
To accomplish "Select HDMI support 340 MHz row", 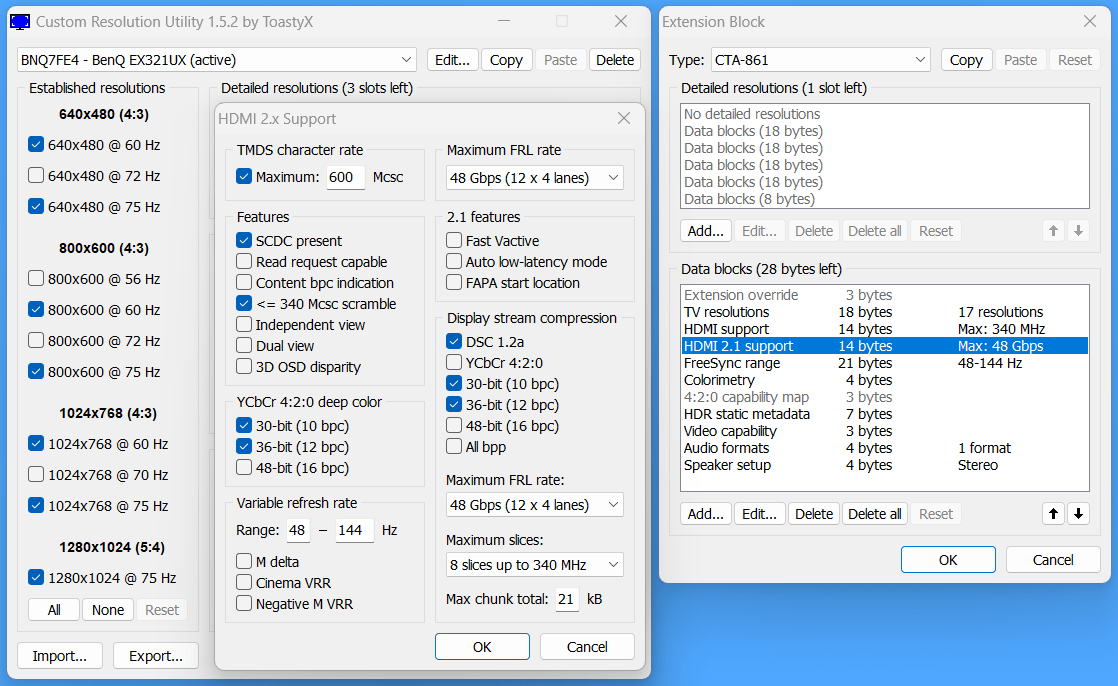I will pyautogui.click(x=885, y=329).
